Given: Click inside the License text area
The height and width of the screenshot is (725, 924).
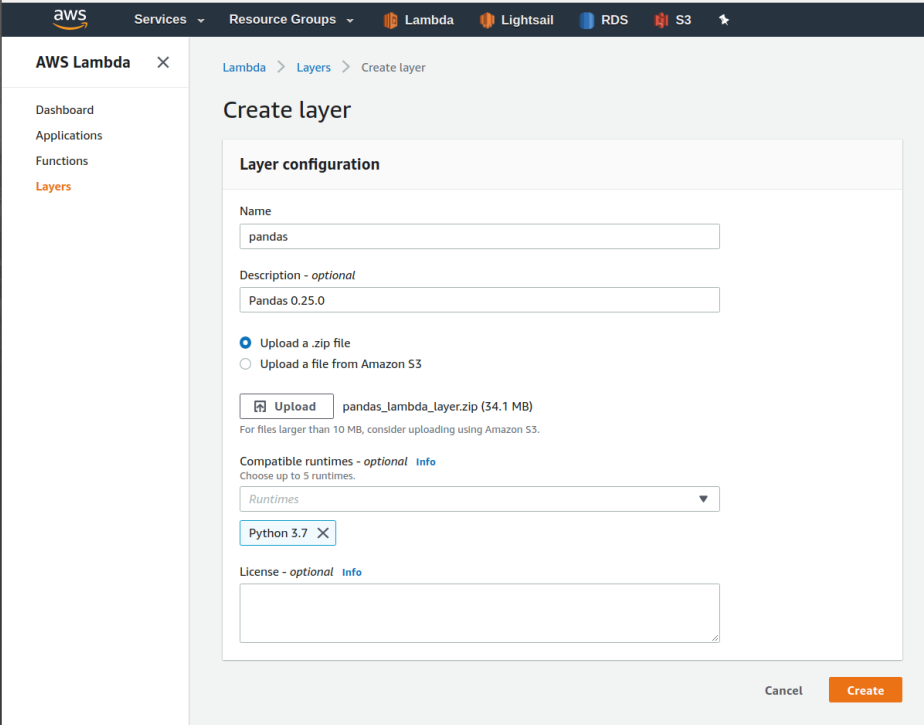Looking at the screenshot, I should click(478, 610).
